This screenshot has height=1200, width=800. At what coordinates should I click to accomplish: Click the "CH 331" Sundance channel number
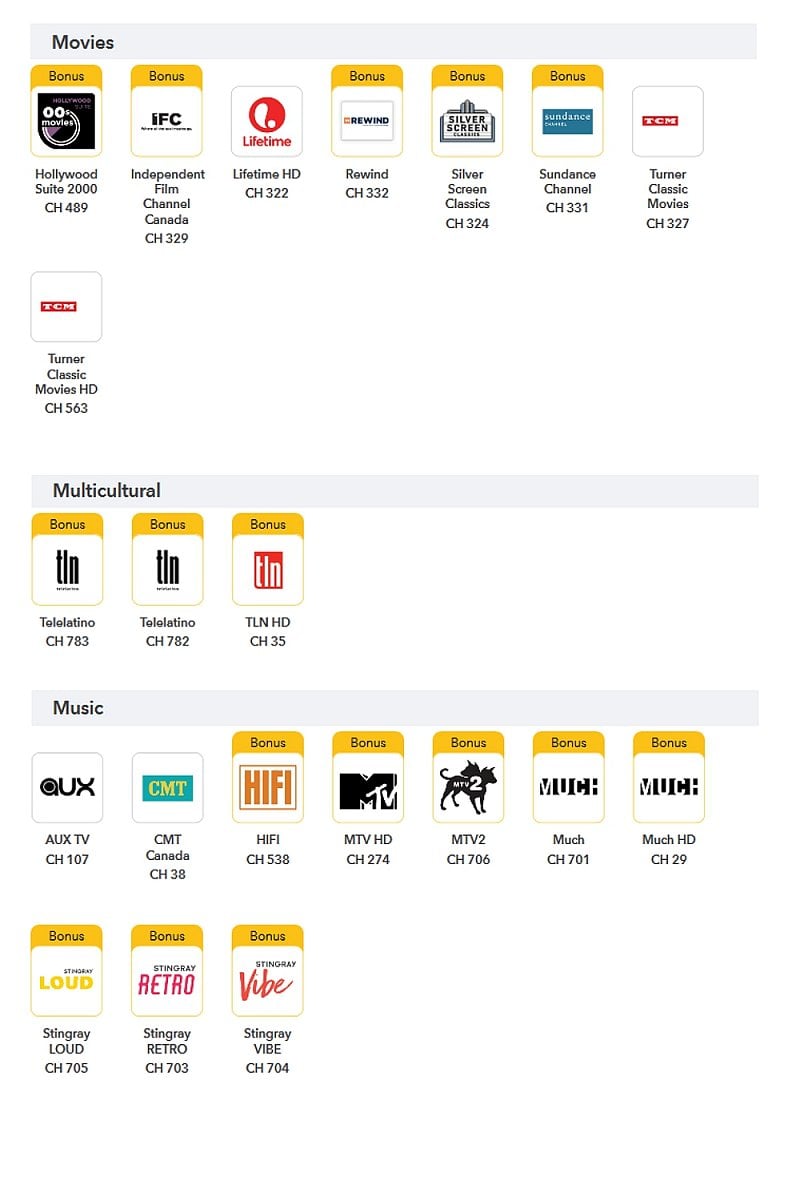pyautogui.click(x=567, y=208)
